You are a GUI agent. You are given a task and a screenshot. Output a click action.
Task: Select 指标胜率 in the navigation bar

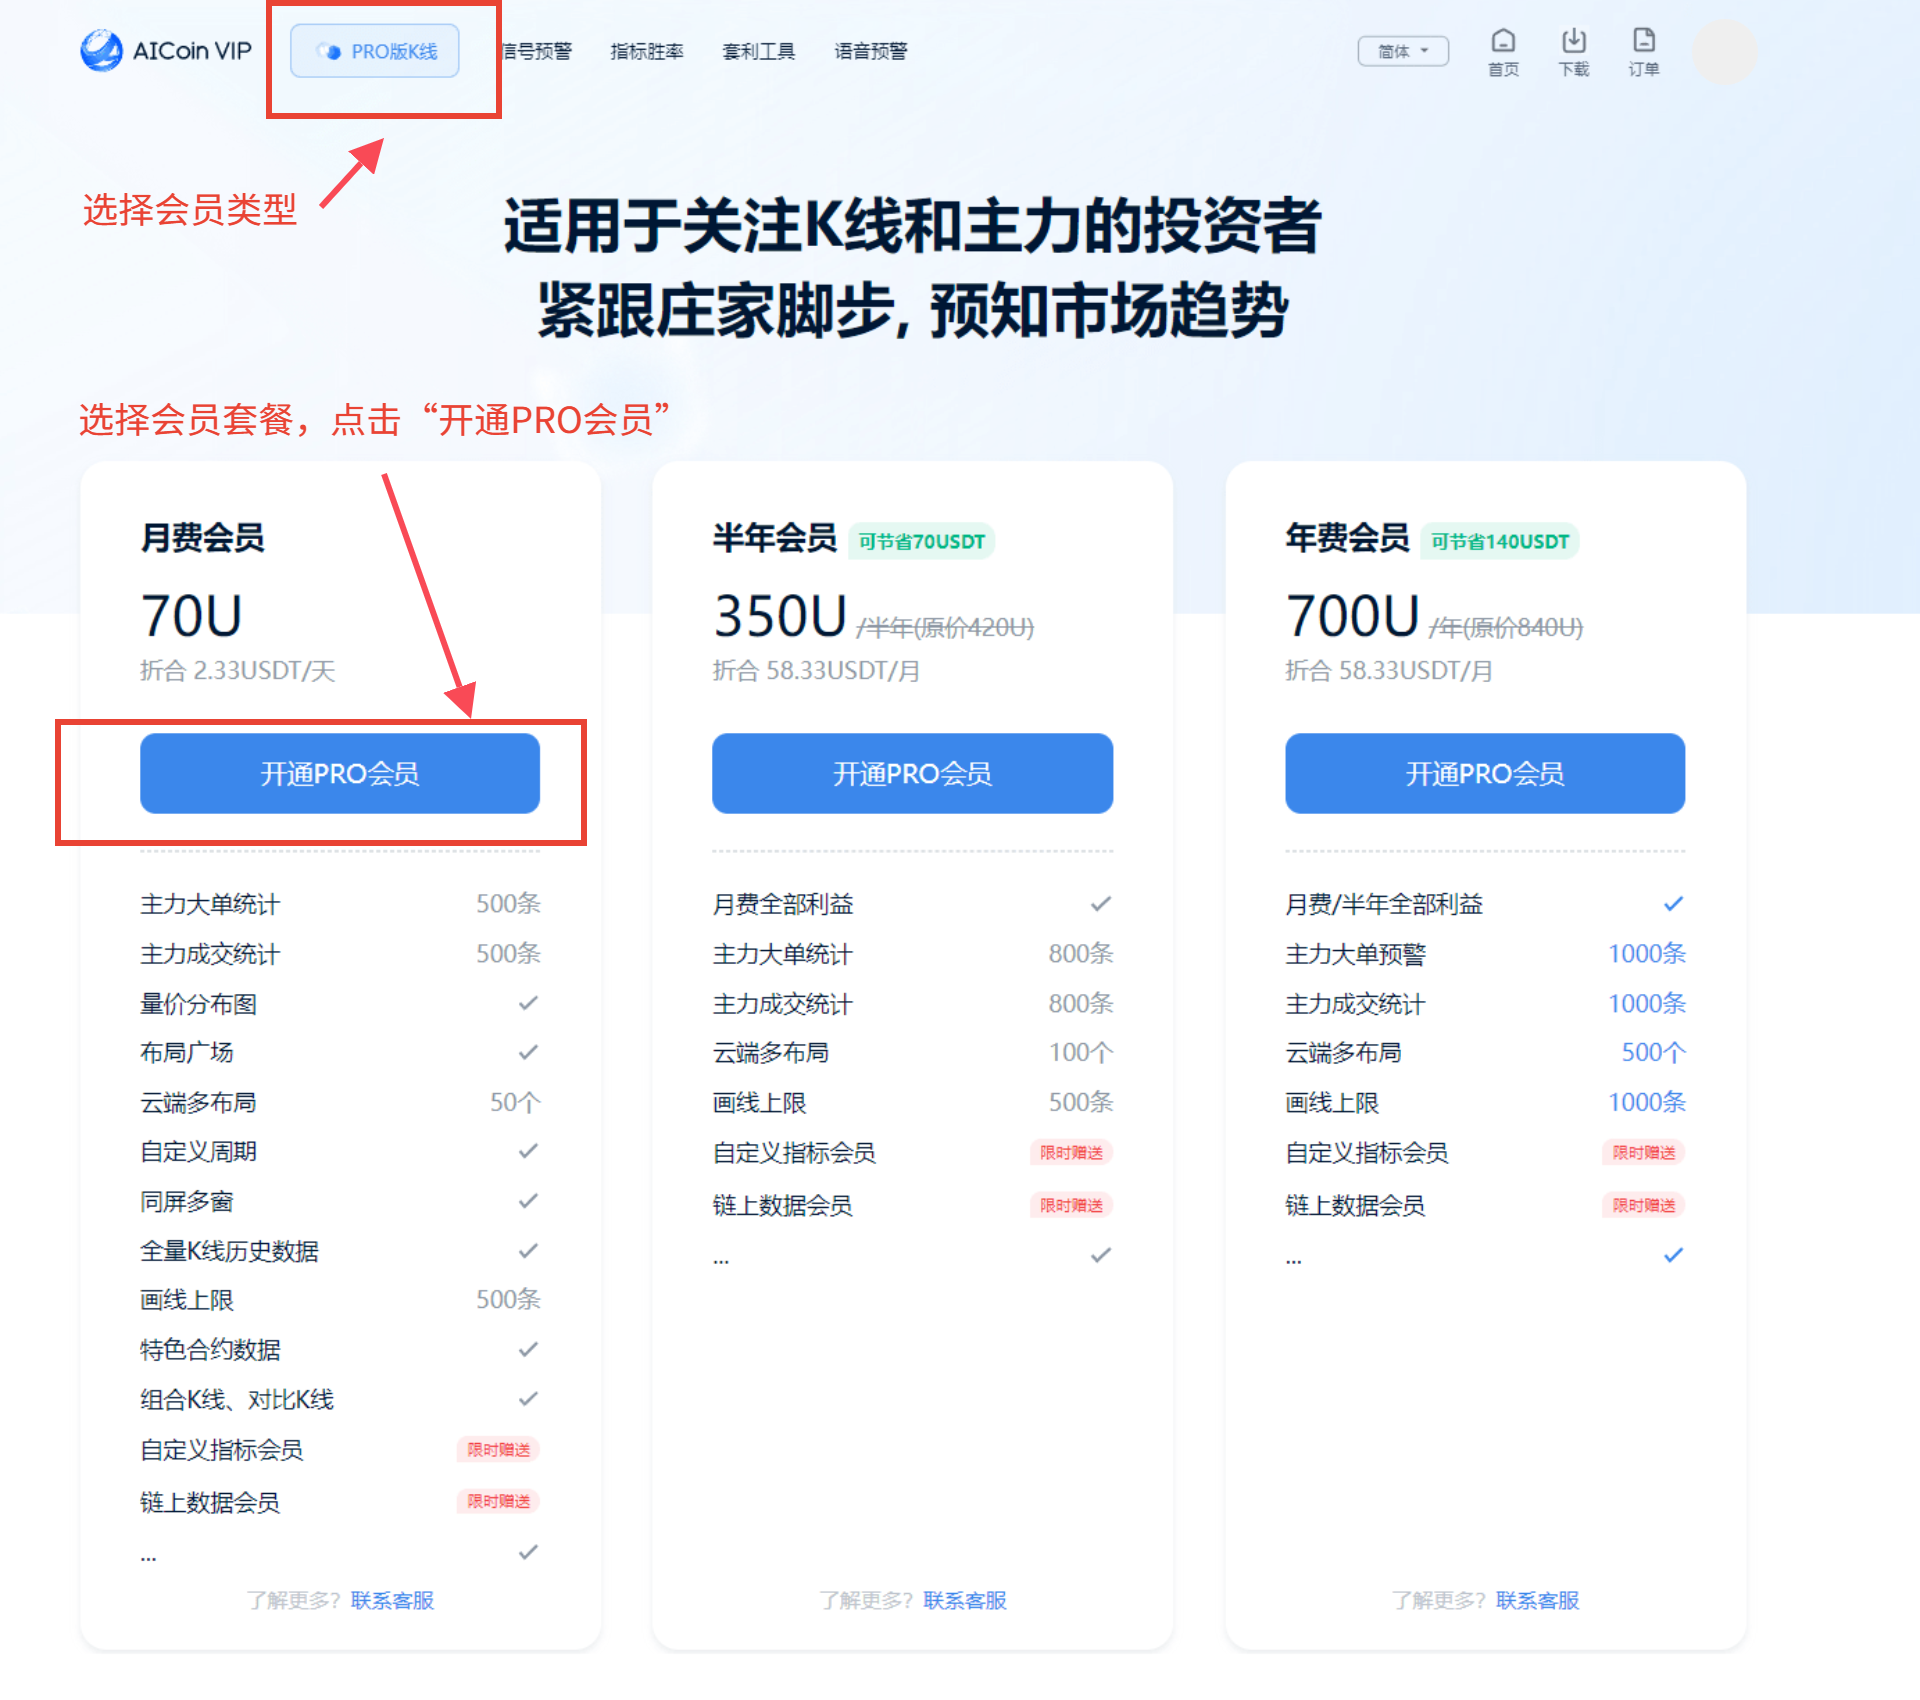[647, 51]
